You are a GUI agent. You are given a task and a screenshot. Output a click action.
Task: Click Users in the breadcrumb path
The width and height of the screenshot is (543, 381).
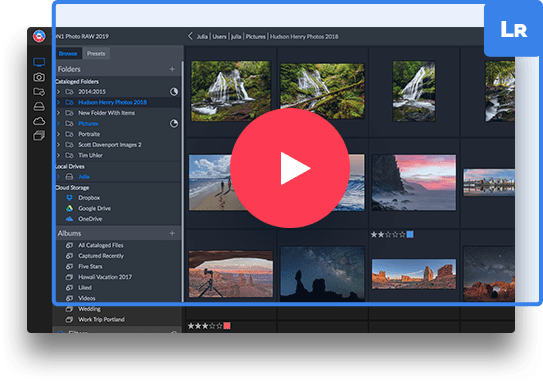(219, 36)
